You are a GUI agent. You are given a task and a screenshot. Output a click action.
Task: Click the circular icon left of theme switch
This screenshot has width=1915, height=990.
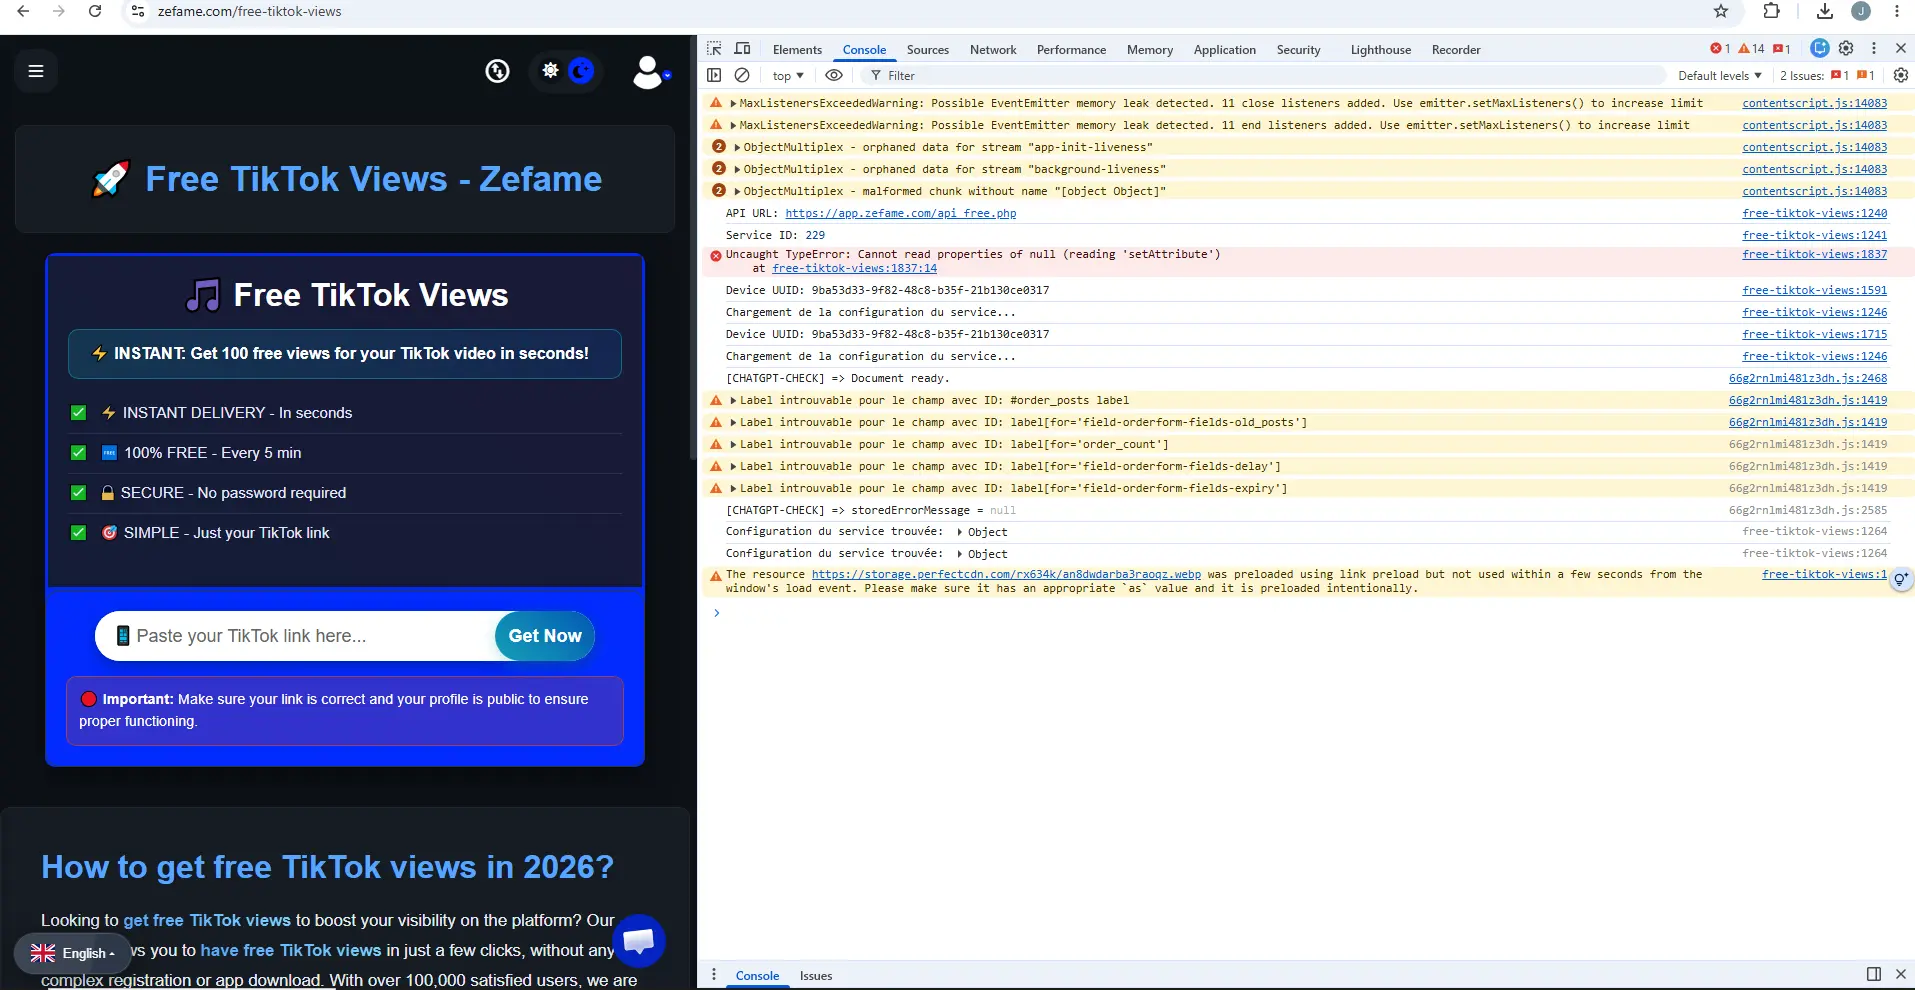coord(497,71)
